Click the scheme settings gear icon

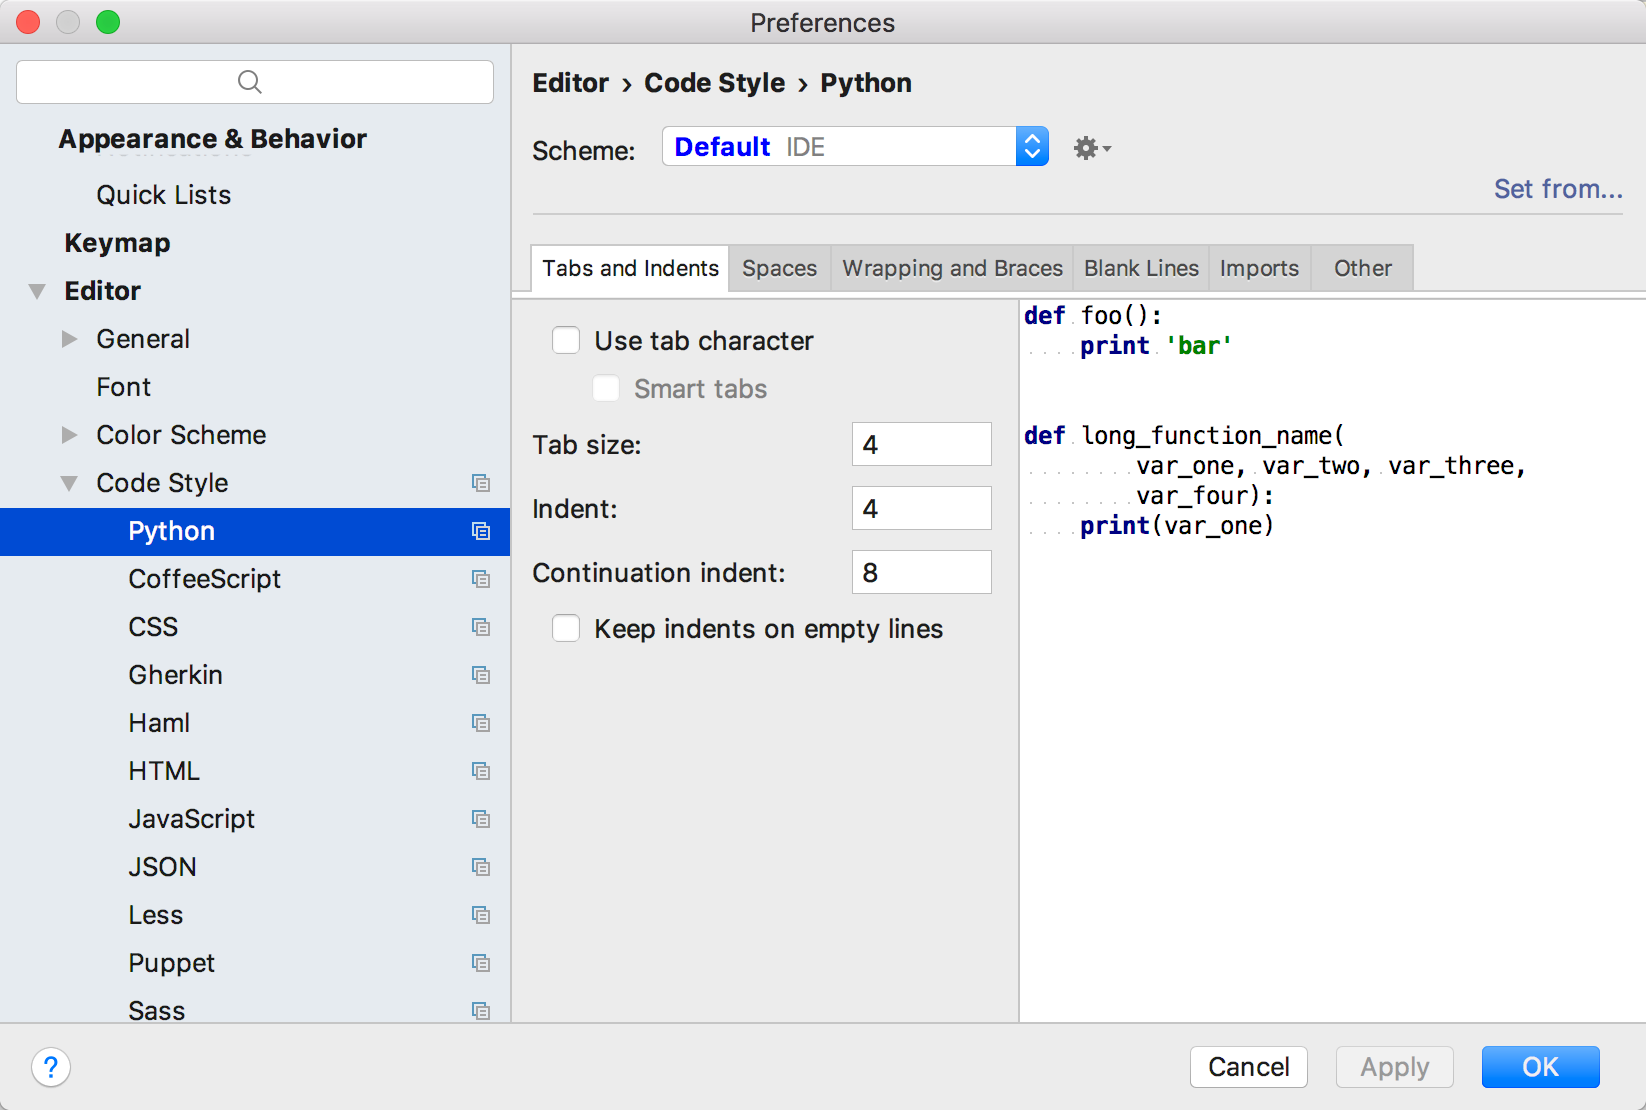click(1090, 149)
